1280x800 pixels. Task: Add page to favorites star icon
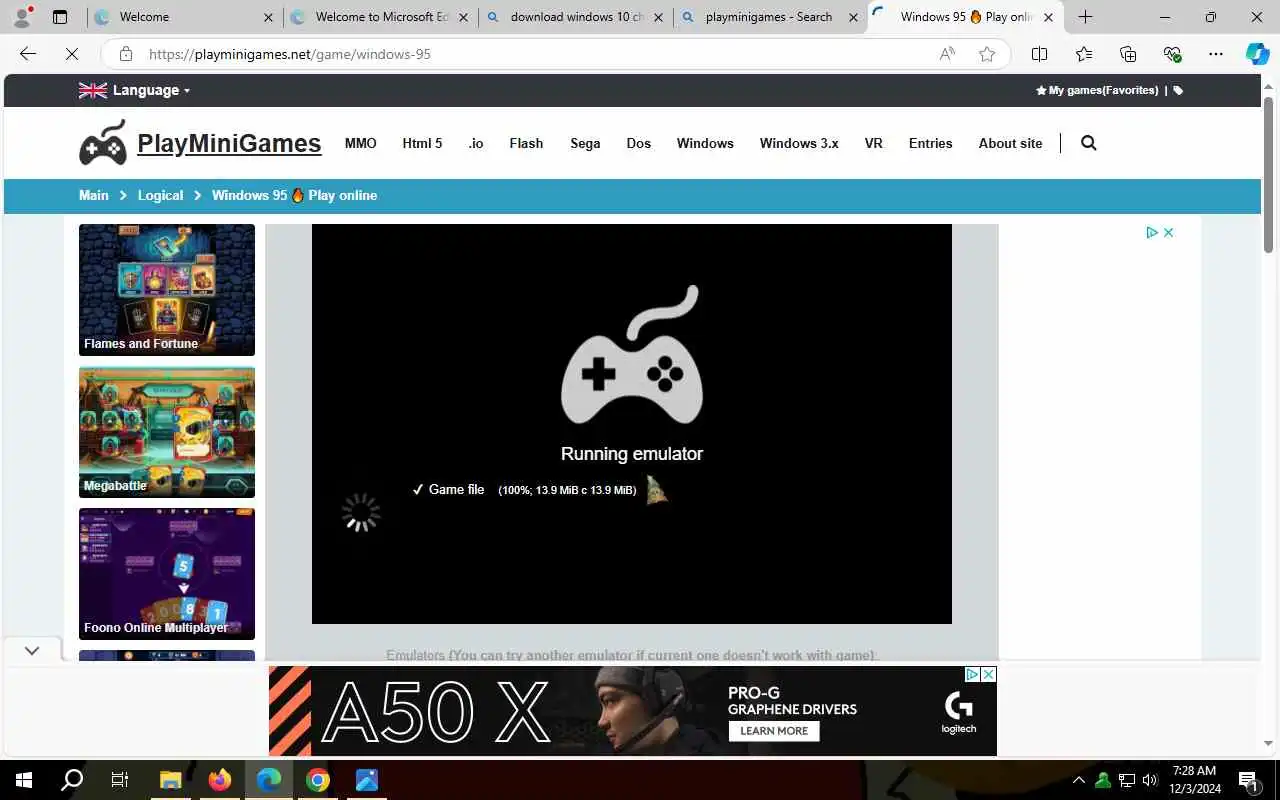pyautogui.click(x=987, y=54)
